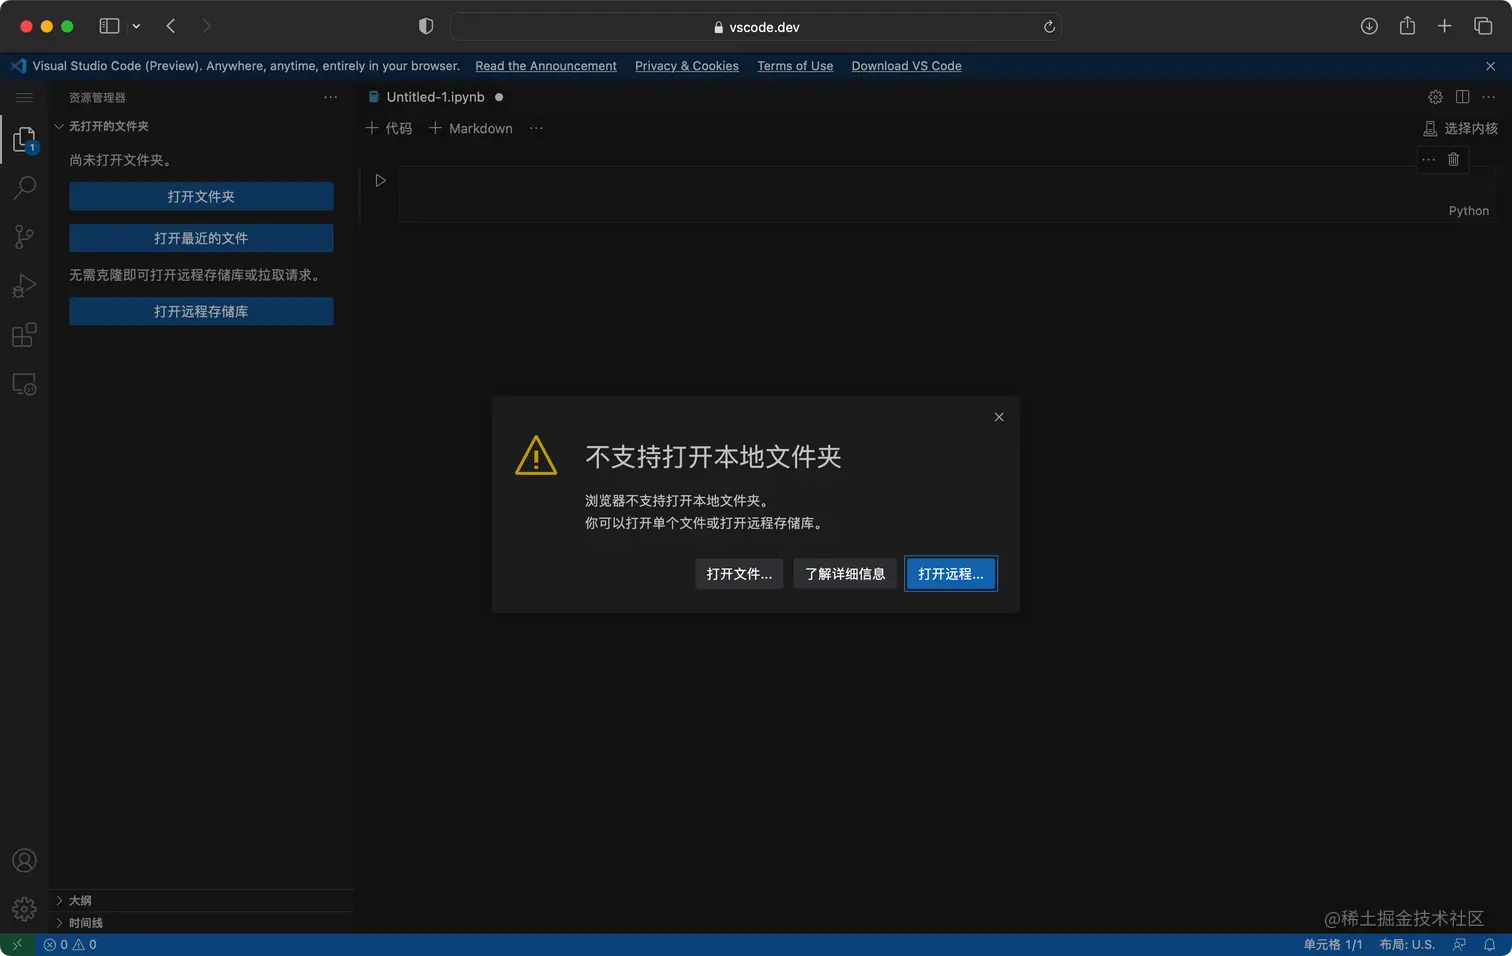
Task: Add a code cell with 代码
Action: (389, 128)
